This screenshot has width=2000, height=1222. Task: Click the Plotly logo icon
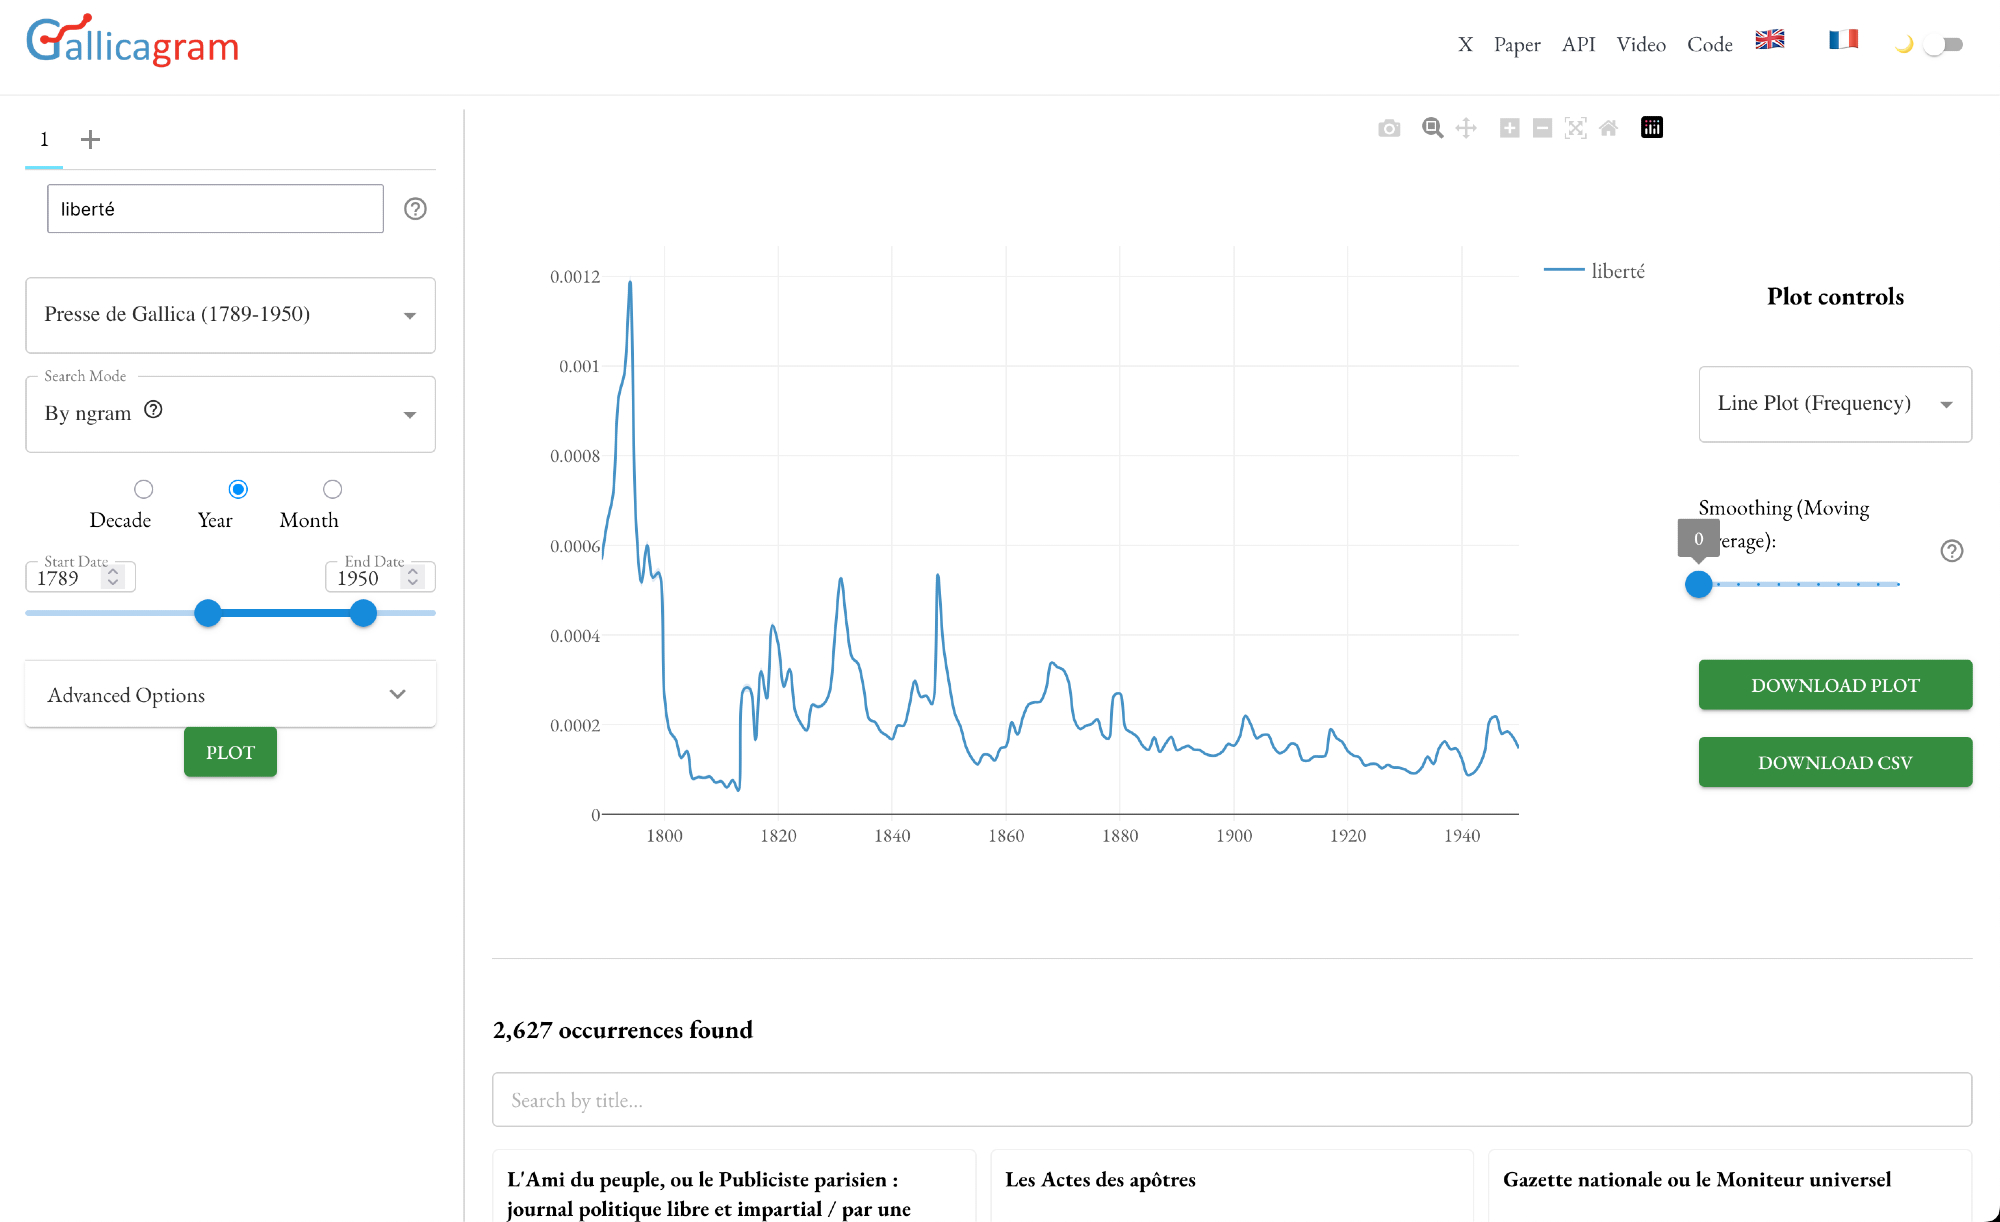(1652, 127)
